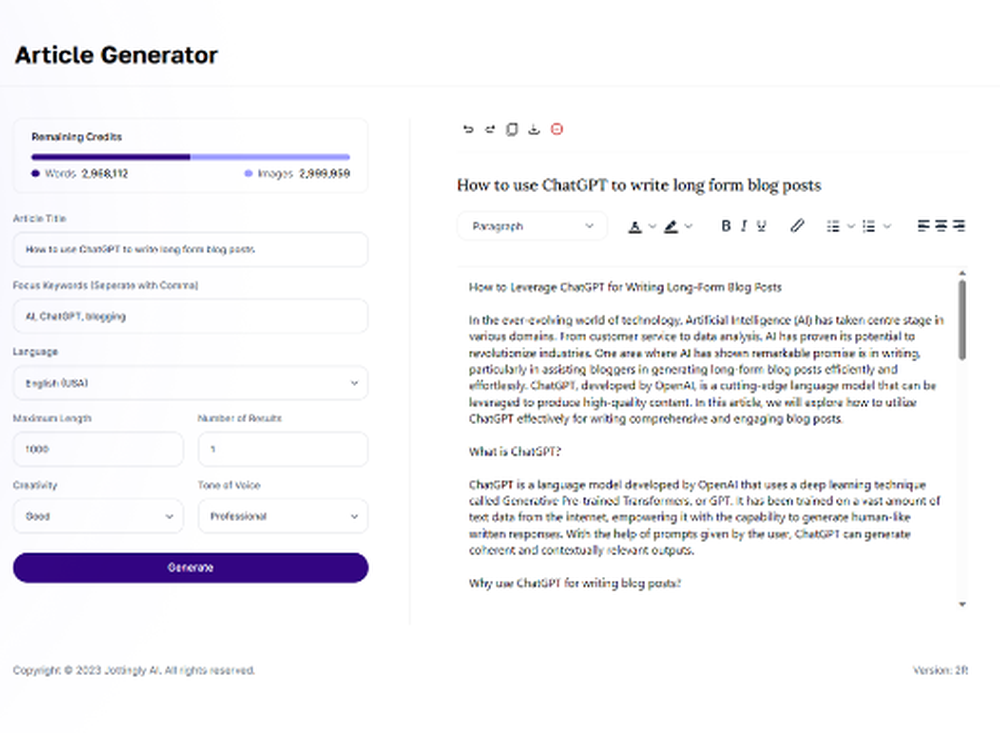Click the redo arrow icon

click(x=490, y=129)
